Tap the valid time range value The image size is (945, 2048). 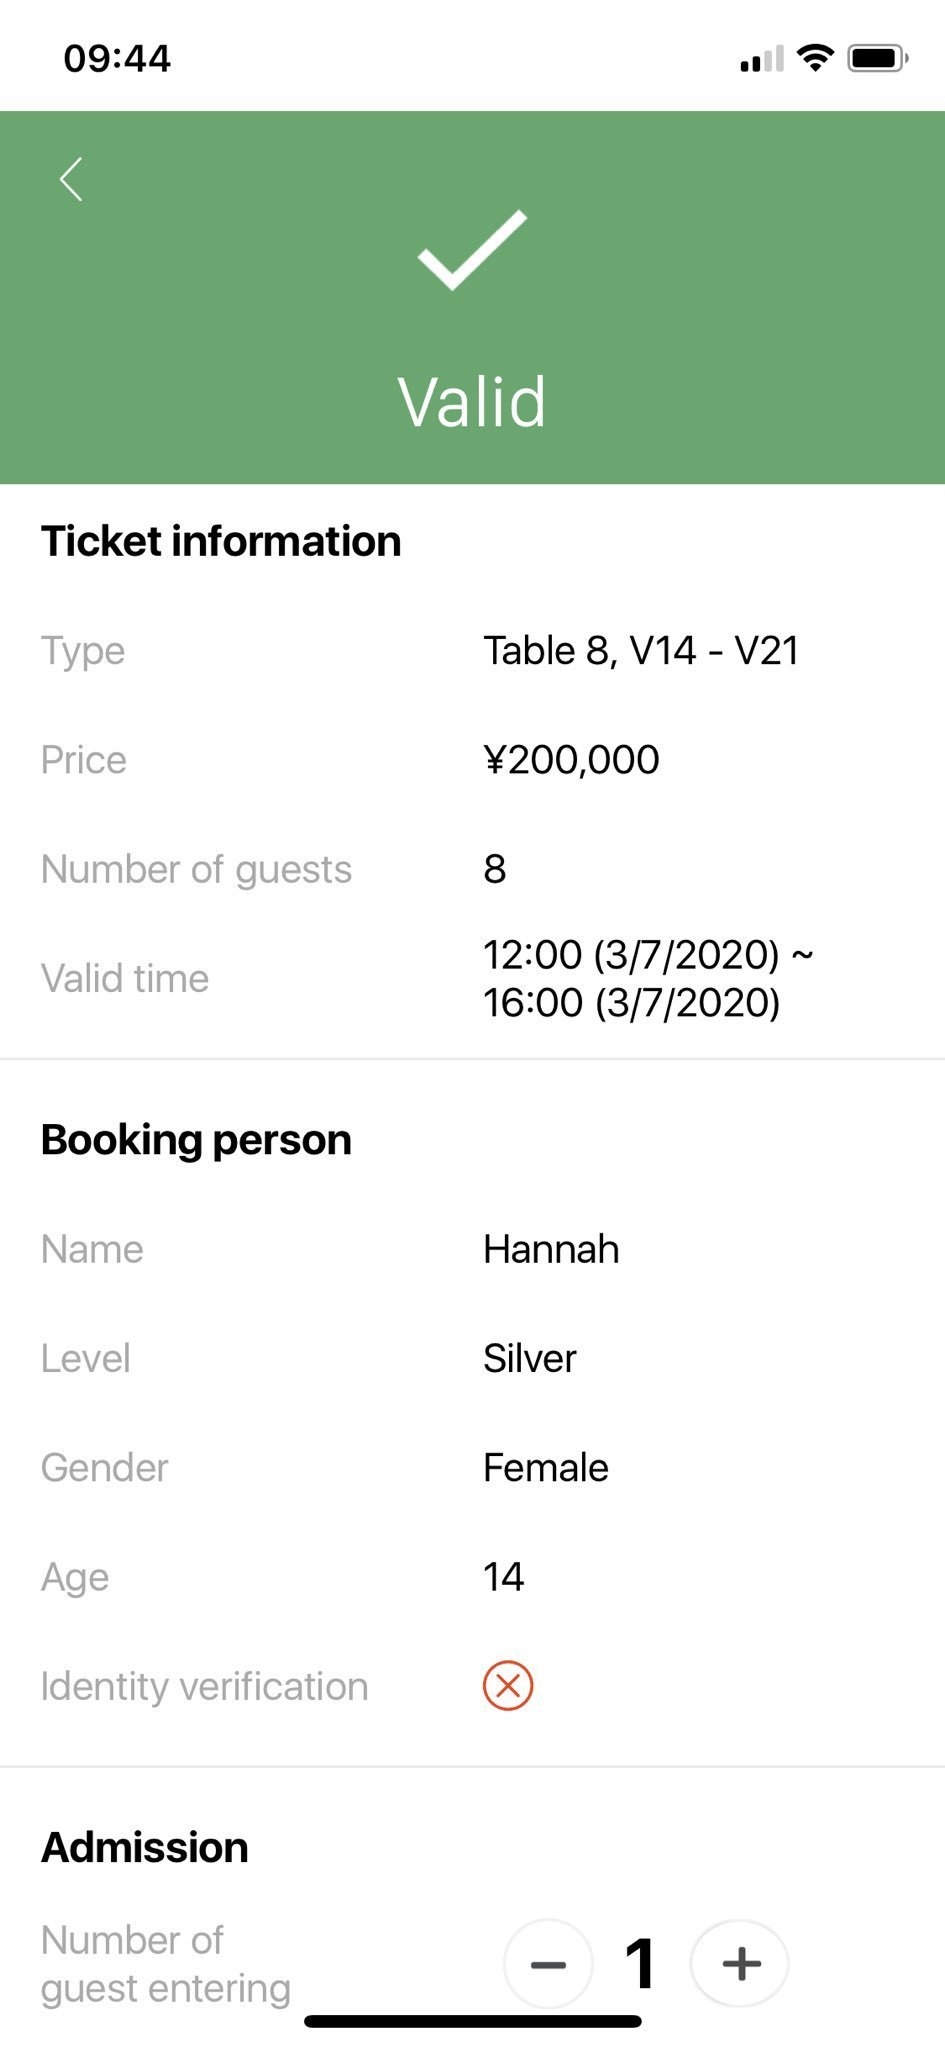coord(647,978)
